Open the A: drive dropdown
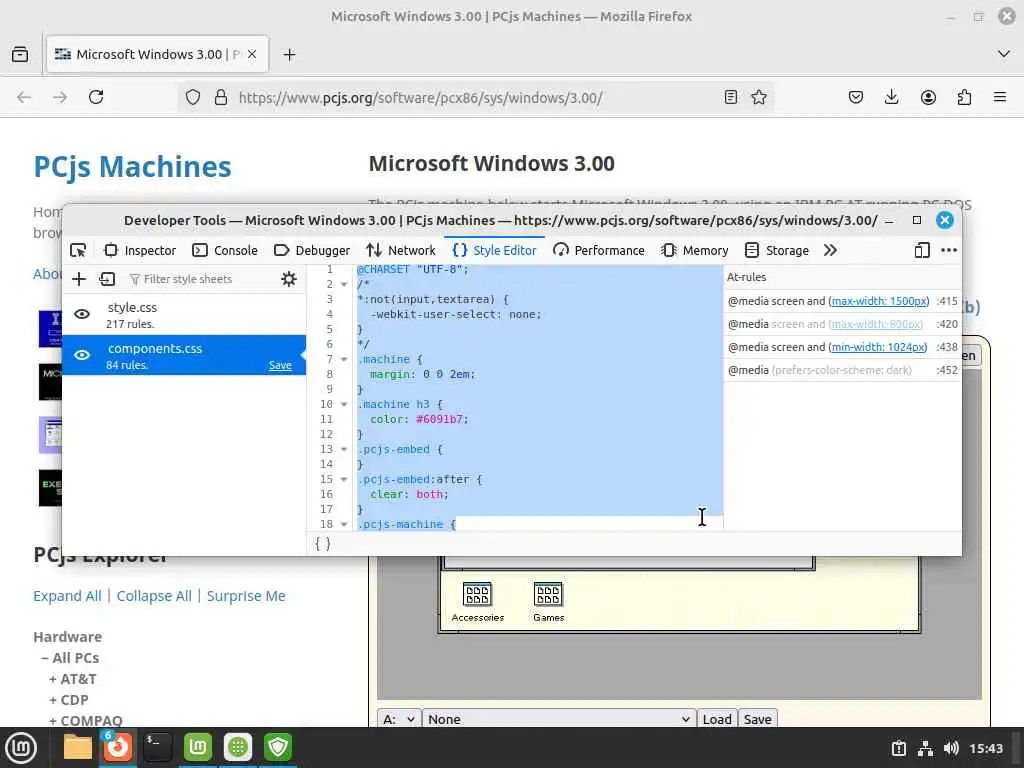Image resolution: width=1024 pixels, height=768 pixels. [x=399, y=719]
